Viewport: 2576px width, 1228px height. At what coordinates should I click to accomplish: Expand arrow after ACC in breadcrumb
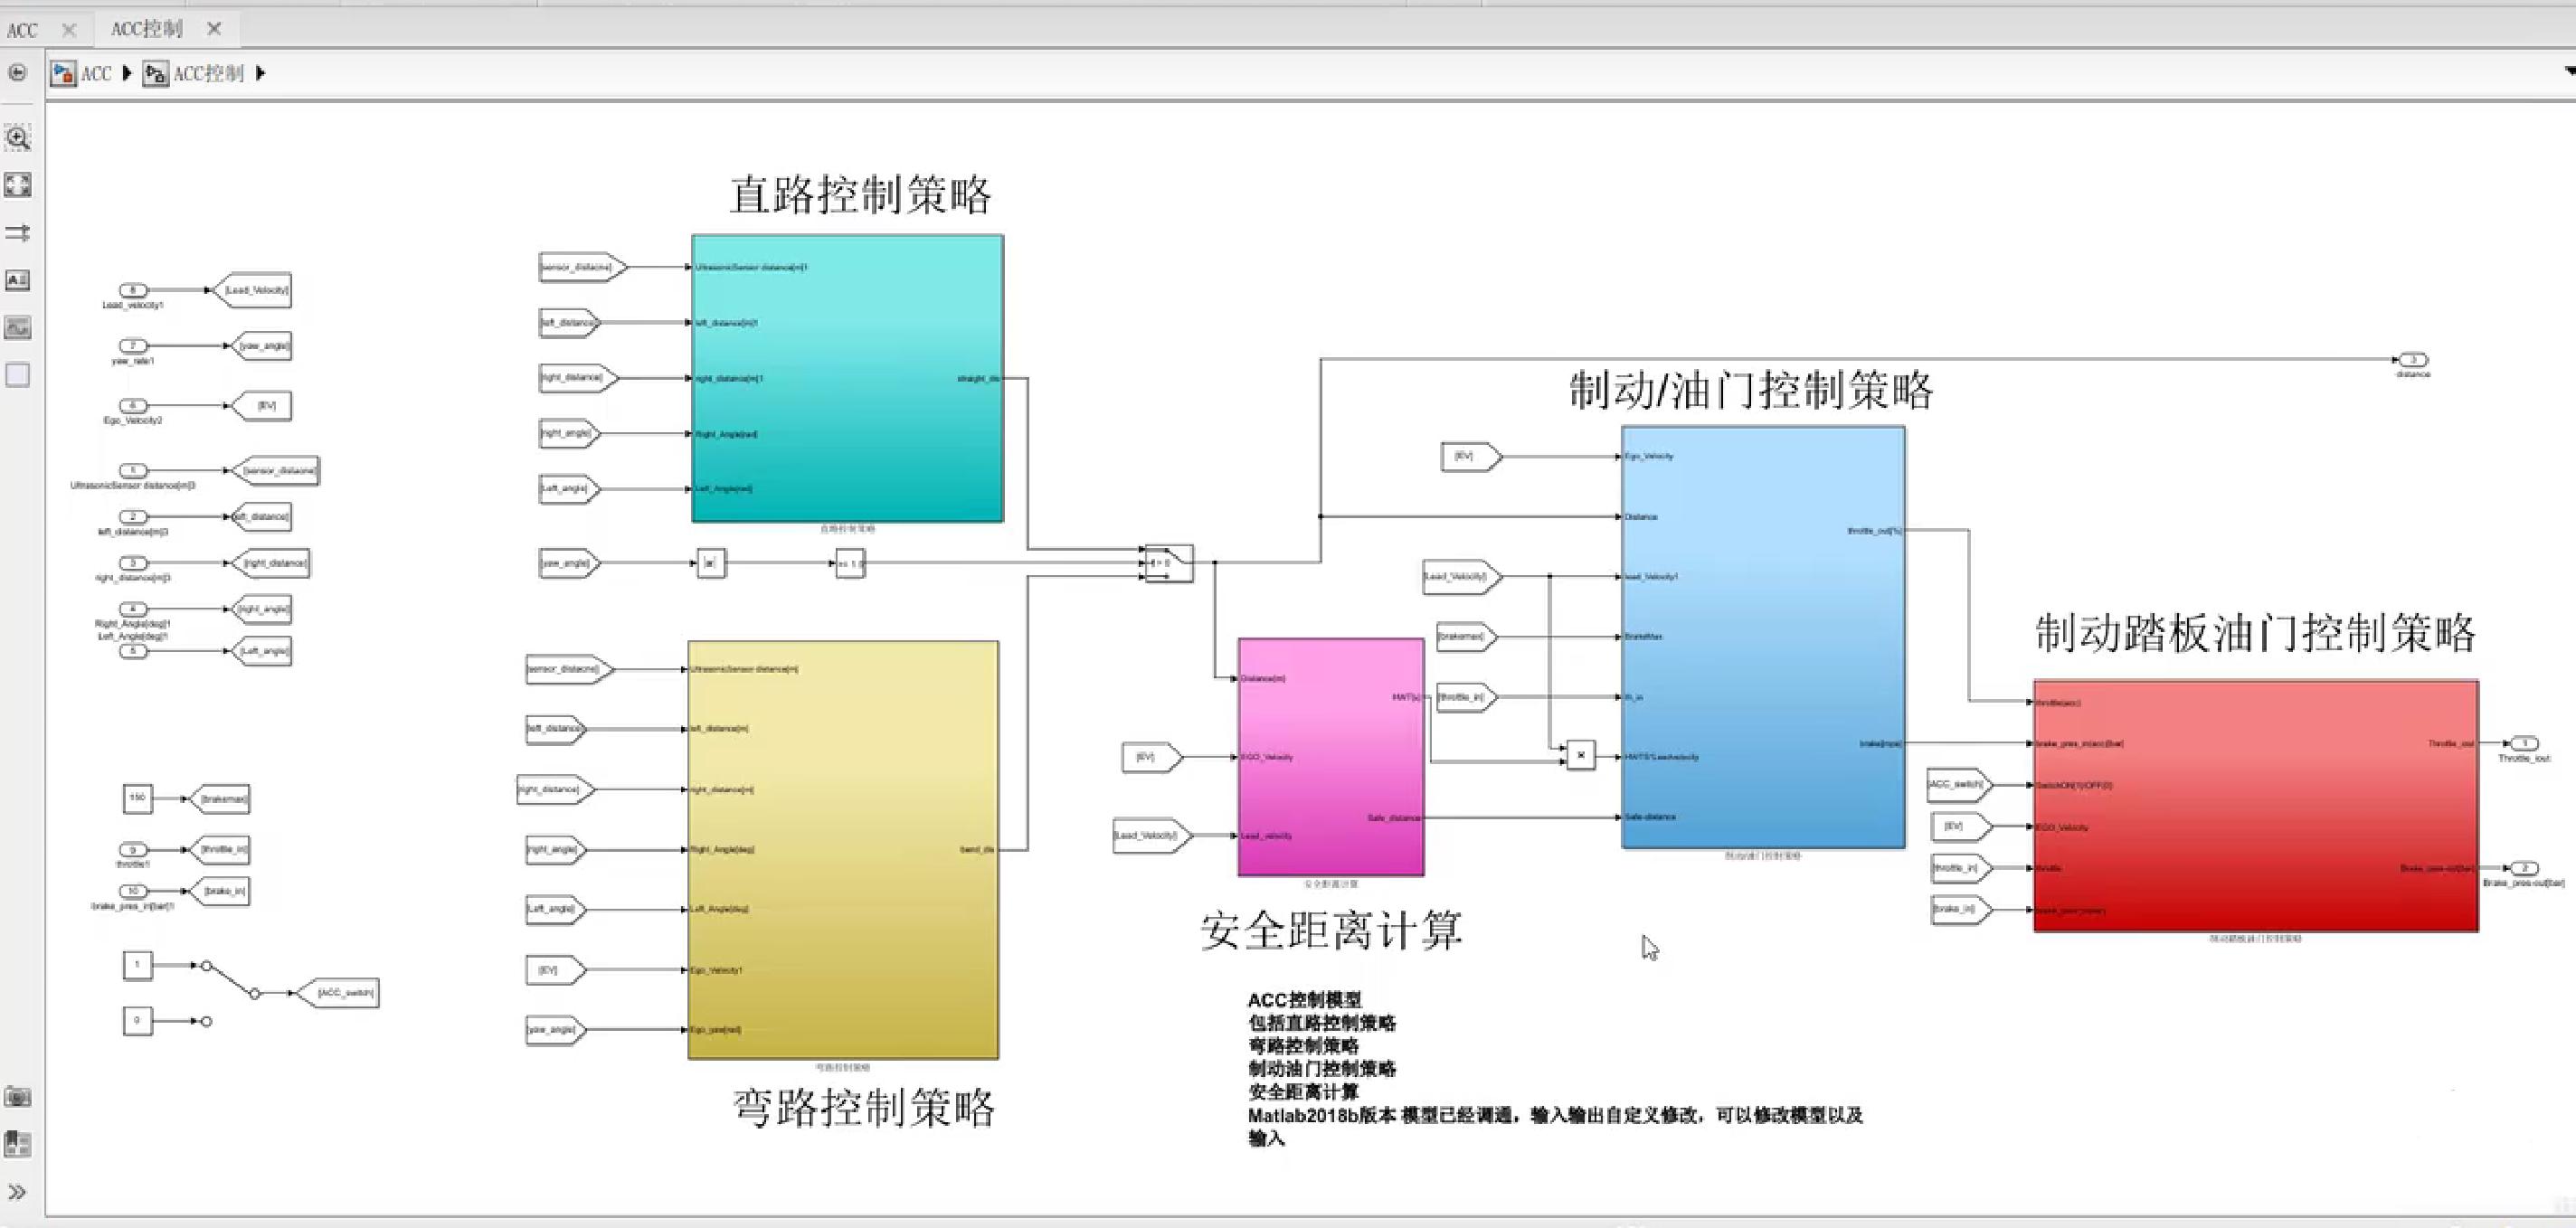tap(127, 73)
